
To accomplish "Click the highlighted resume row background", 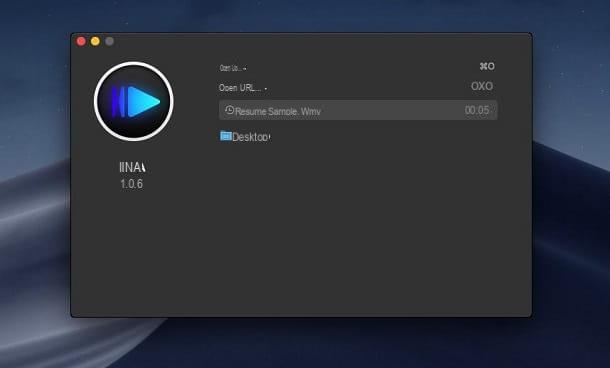I will [x=358, y=110].
